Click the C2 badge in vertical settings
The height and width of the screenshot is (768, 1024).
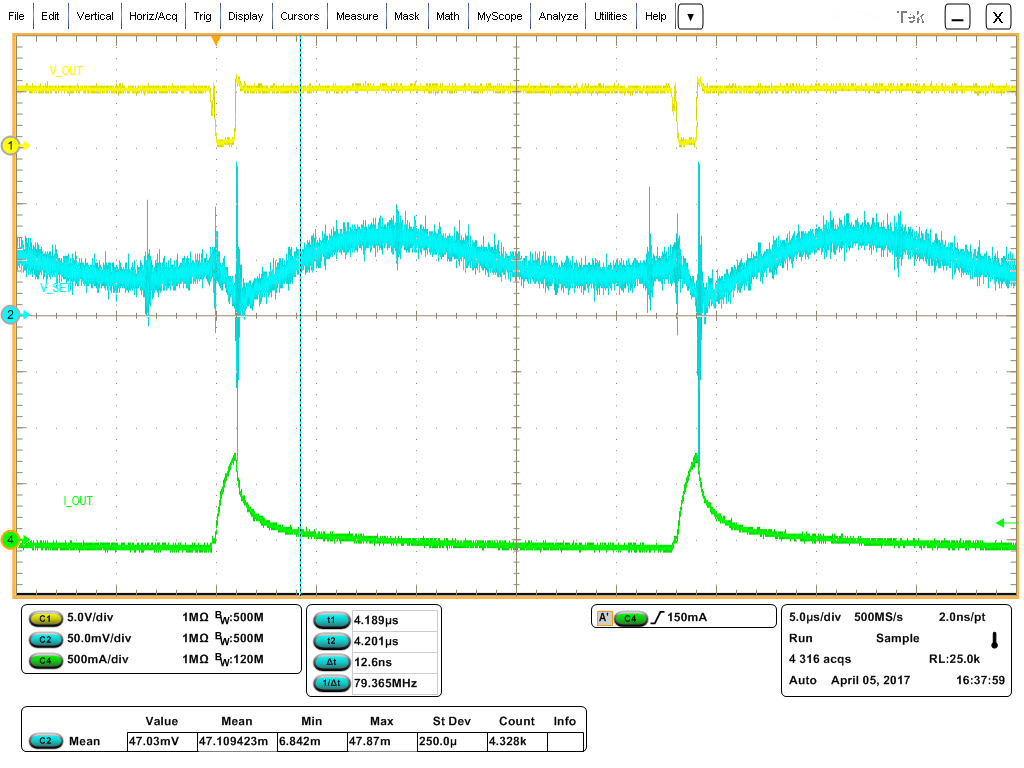[x=45, y=639]
